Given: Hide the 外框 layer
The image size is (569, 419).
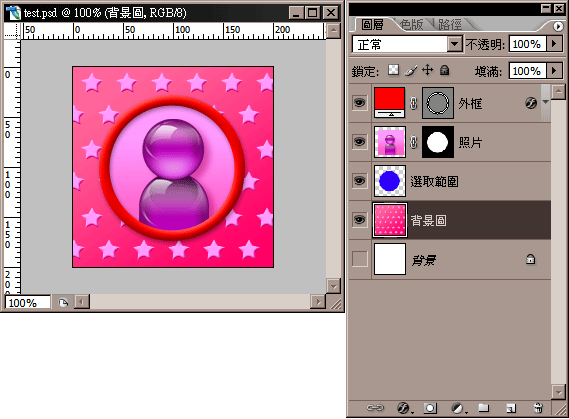Looking at the screenshot, I should pos(360,103).
